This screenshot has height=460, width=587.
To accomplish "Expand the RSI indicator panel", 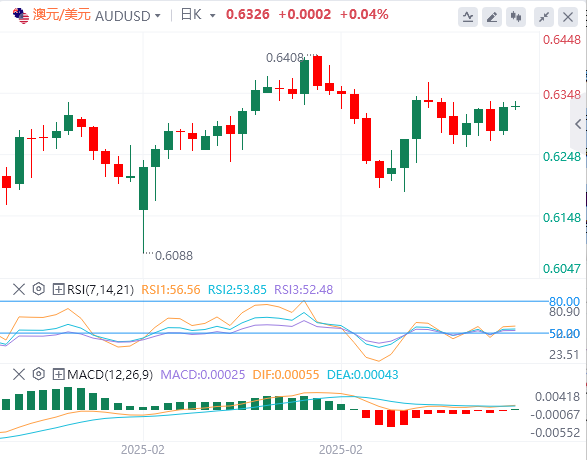I will pos(58,289).
